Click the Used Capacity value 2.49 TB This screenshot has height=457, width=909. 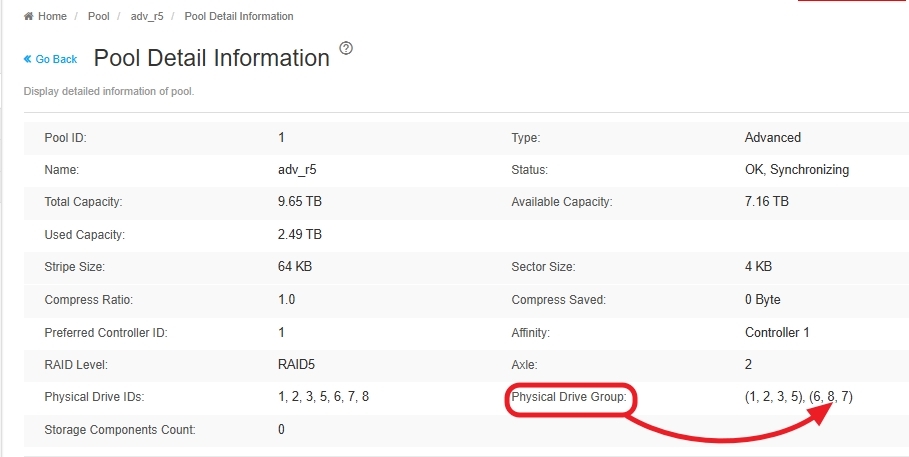[x=300, y=235]
